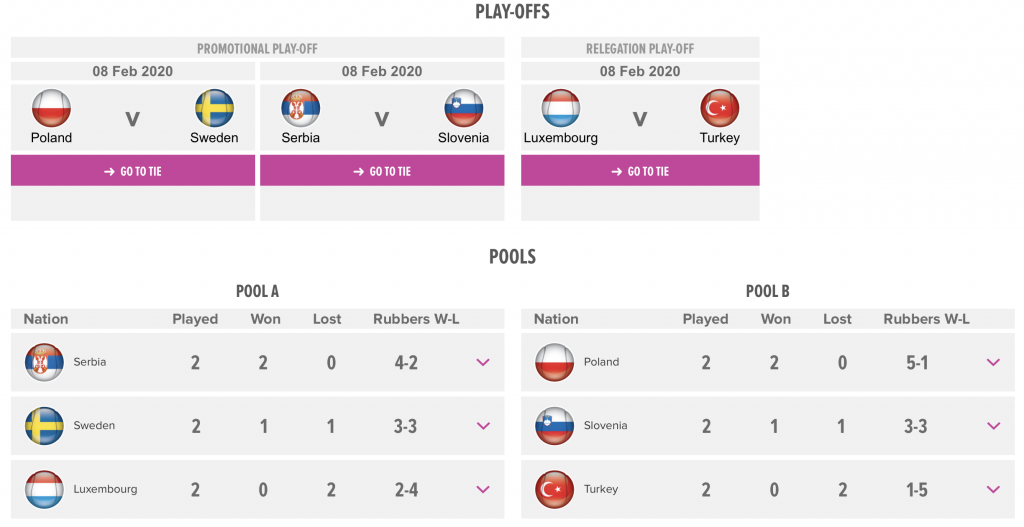This screenshot has width=1024, height=527.
Task: Expand Serbia row in Pool A
Action: [x=483, y=362]
